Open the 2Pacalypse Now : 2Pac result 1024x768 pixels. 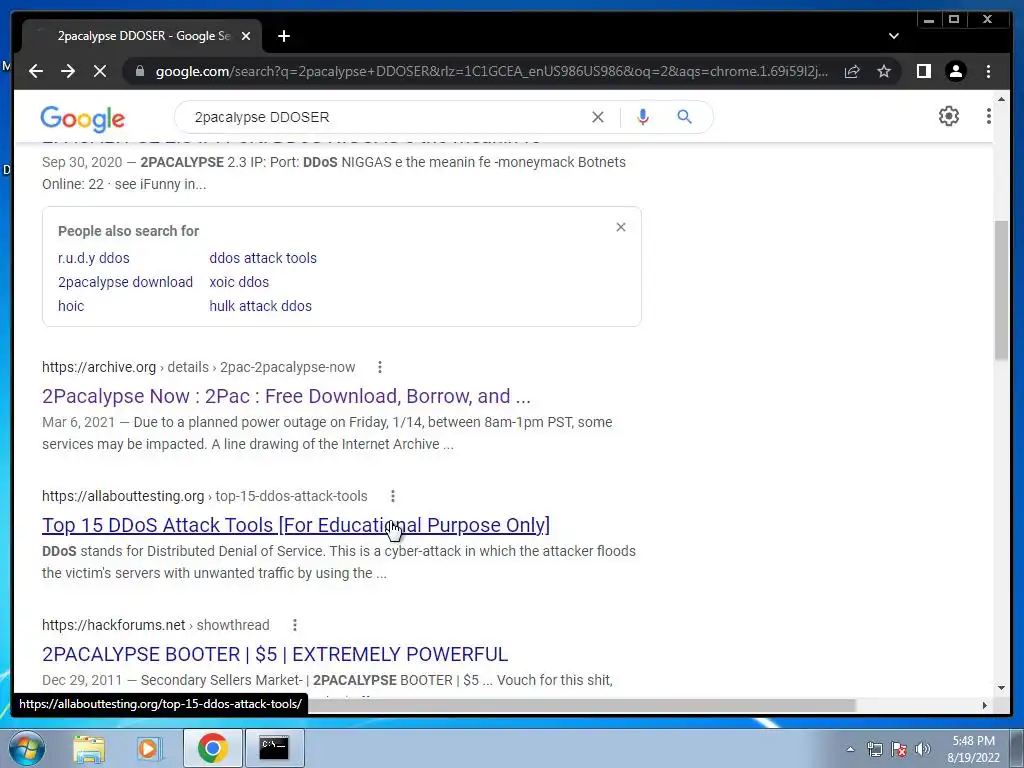[x=286, y=396]
